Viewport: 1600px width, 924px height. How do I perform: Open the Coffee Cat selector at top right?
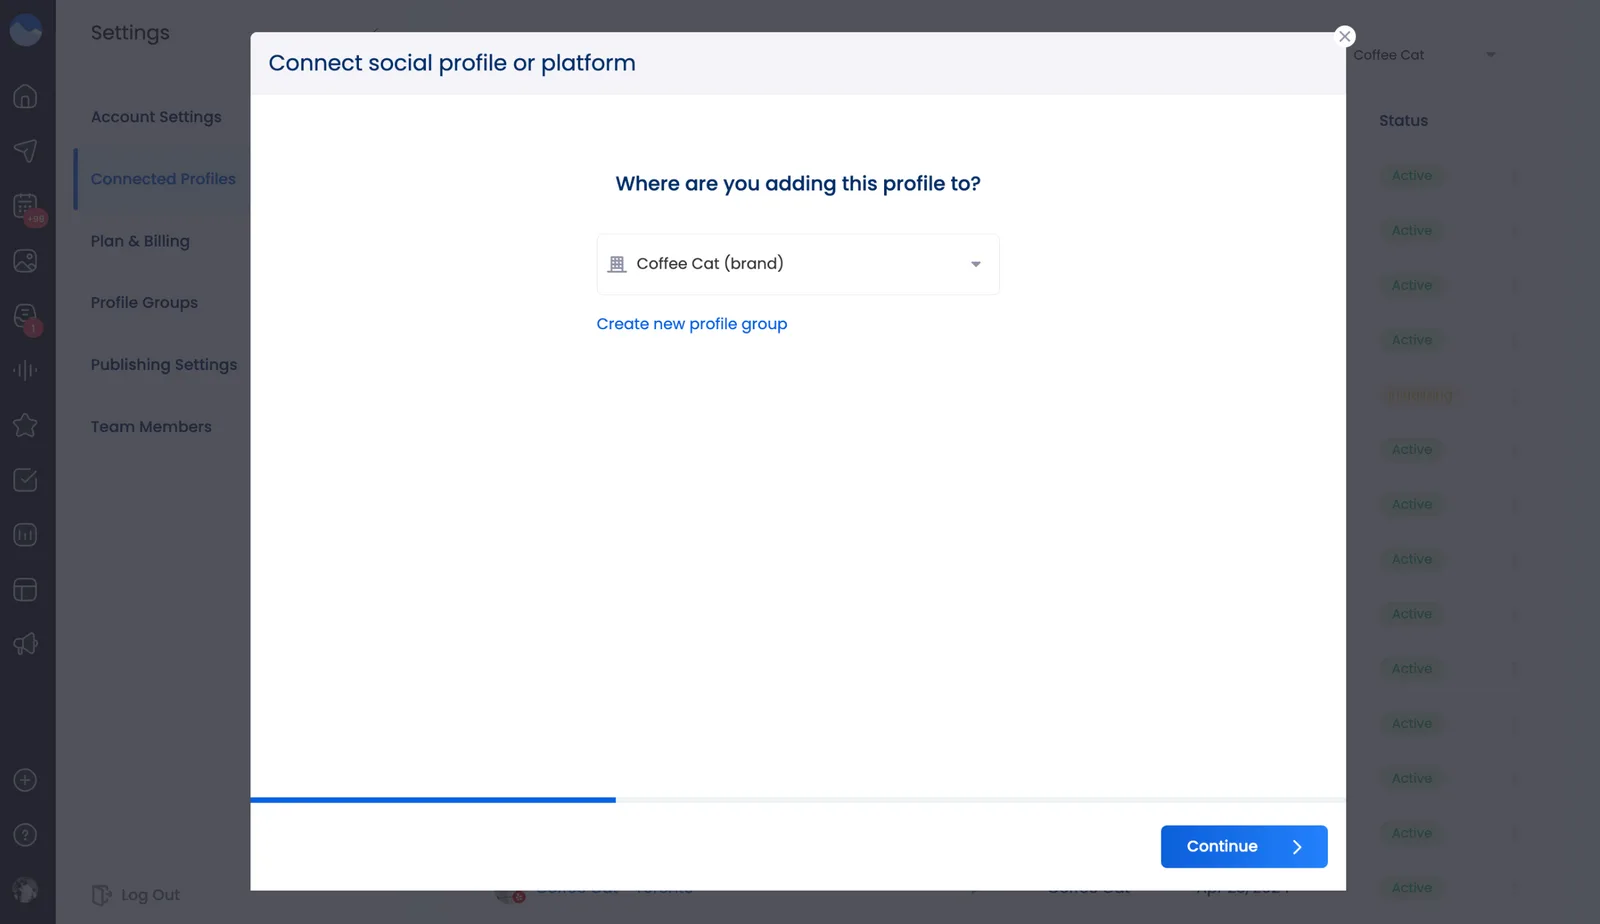coord(1424,55)
